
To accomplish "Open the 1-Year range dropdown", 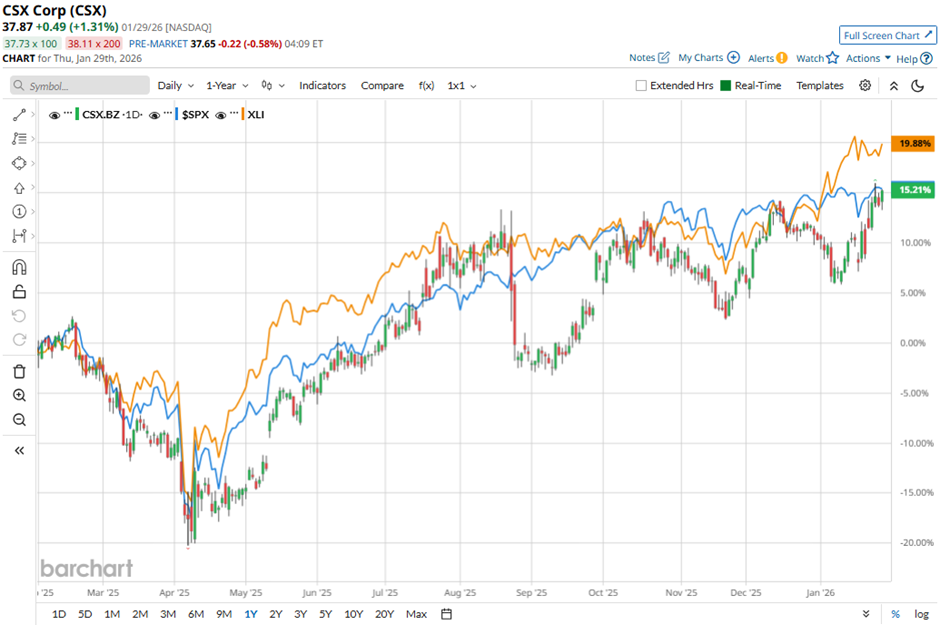I will tap(227, 86).
